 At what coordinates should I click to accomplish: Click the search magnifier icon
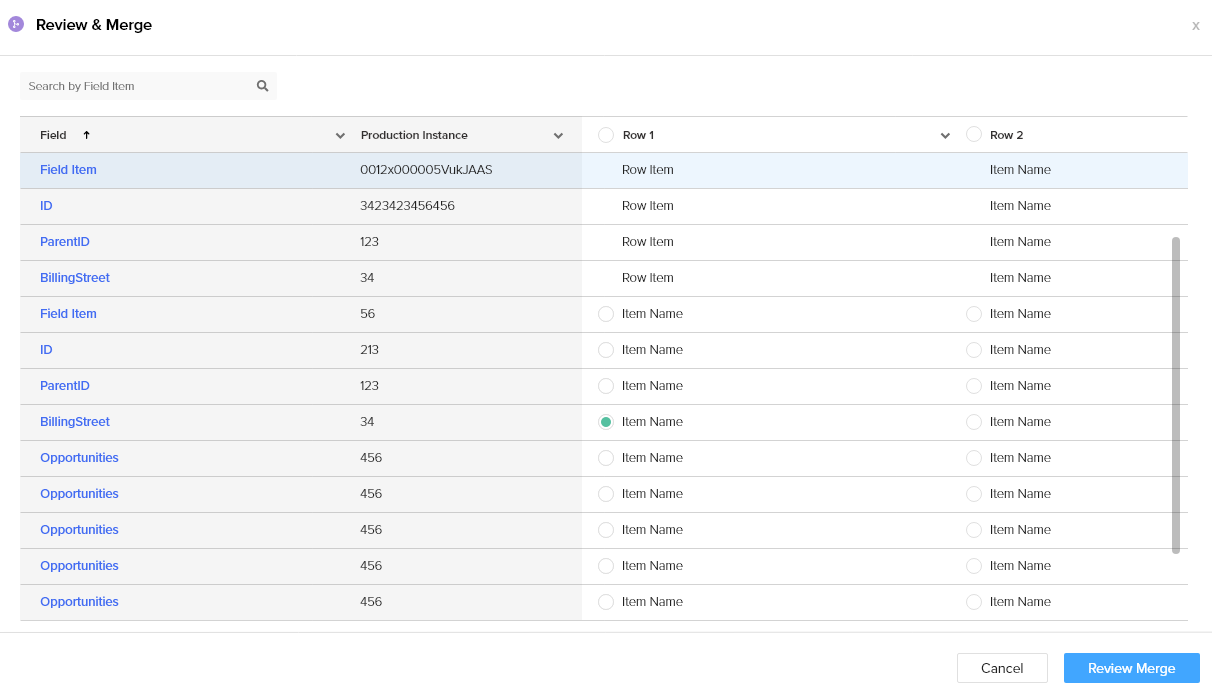(x=262, y=86)
